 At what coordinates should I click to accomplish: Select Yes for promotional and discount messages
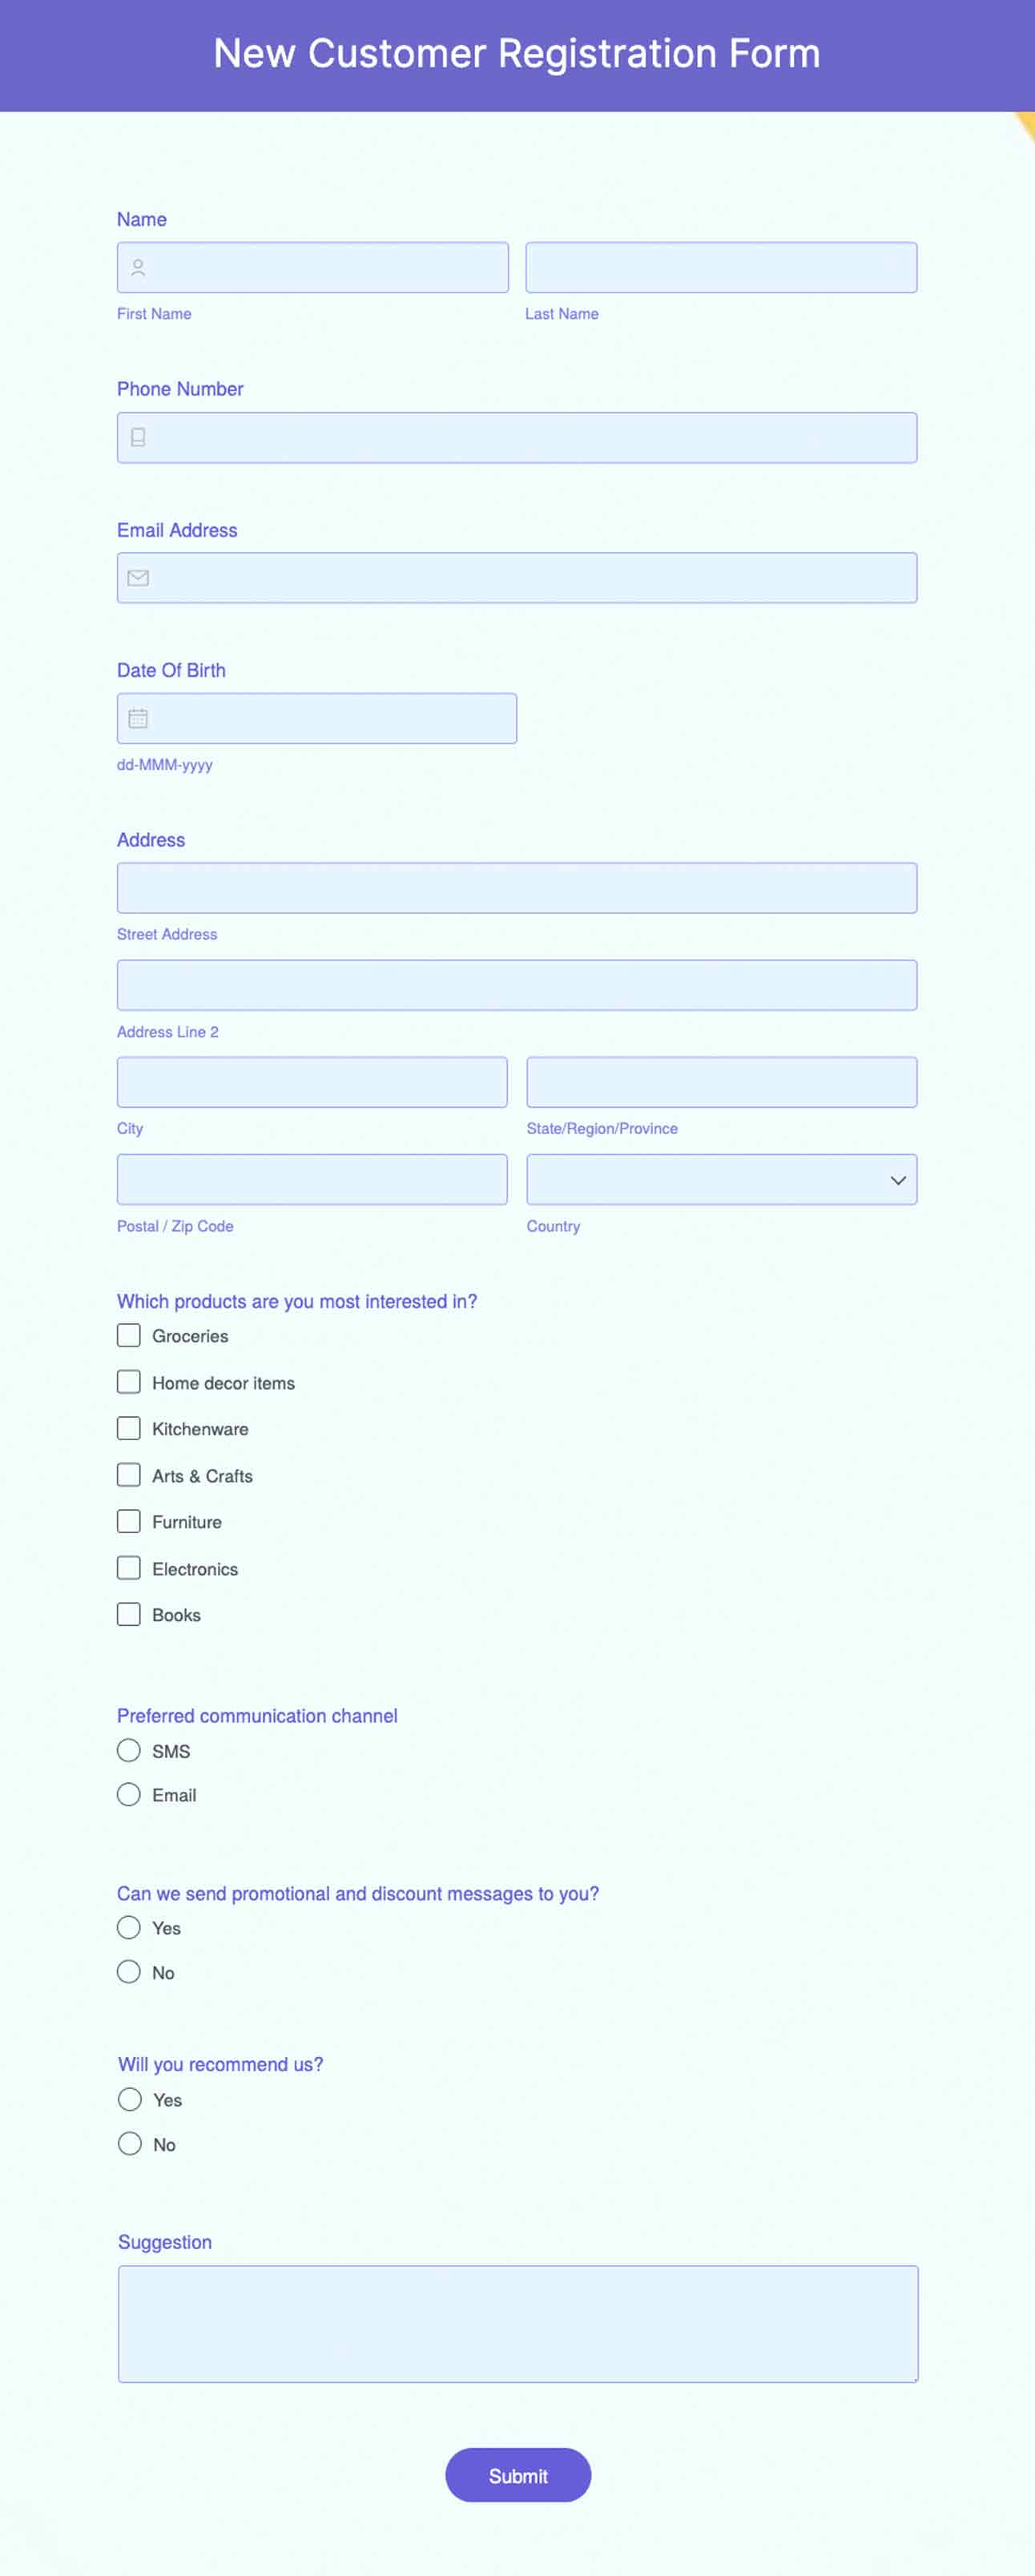tap(129, 1928)
